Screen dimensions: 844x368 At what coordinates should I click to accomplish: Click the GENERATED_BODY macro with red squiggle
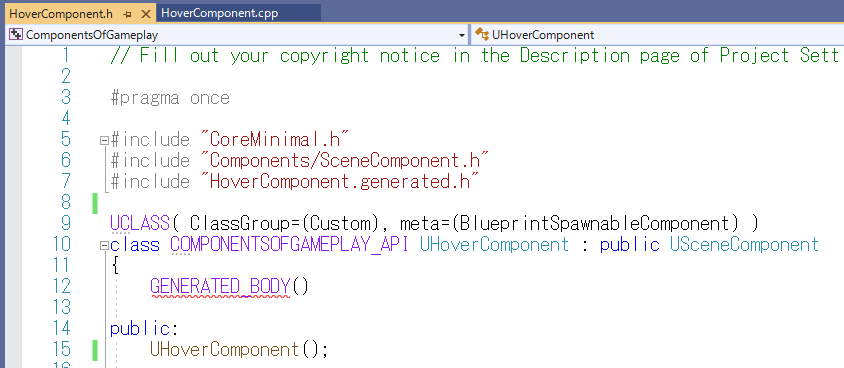click(x=220, y=286)
